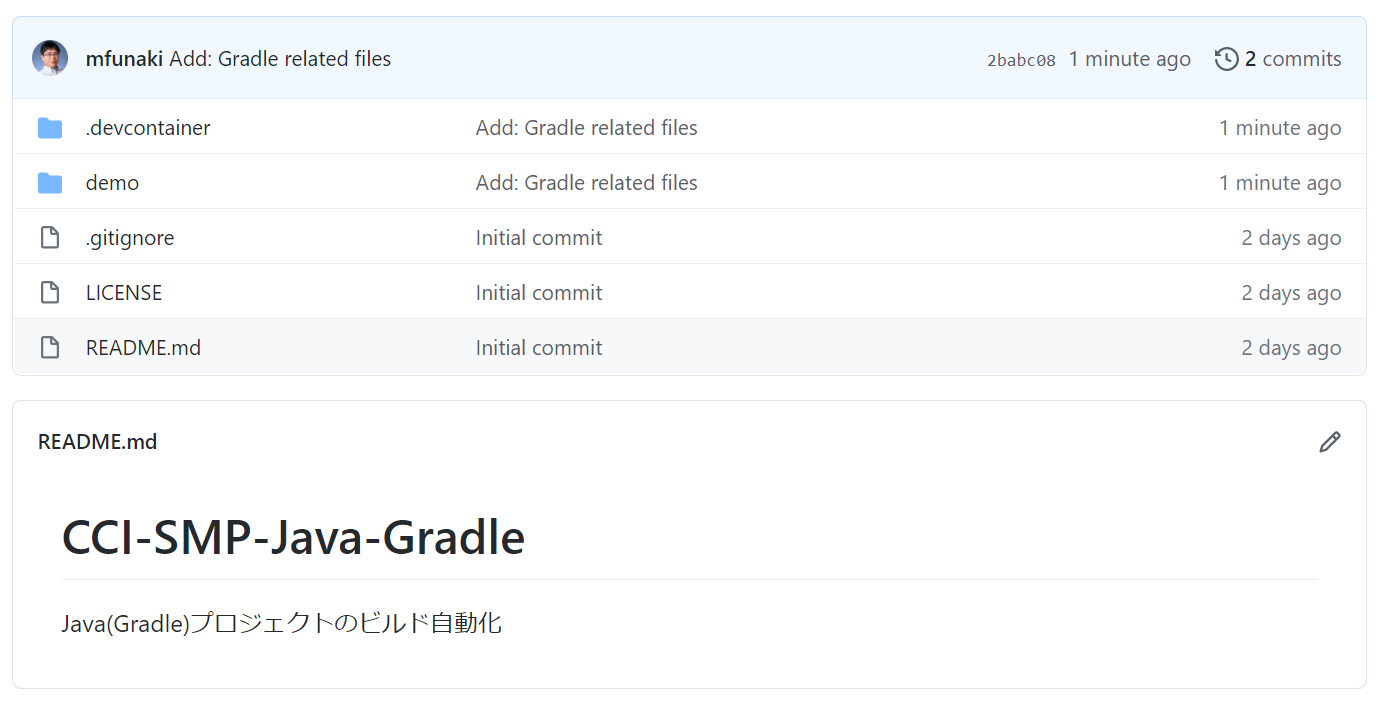Select the mfunaki username link
The width and height of the screenshot is (1379, 709).
click(x=124, y=58)
